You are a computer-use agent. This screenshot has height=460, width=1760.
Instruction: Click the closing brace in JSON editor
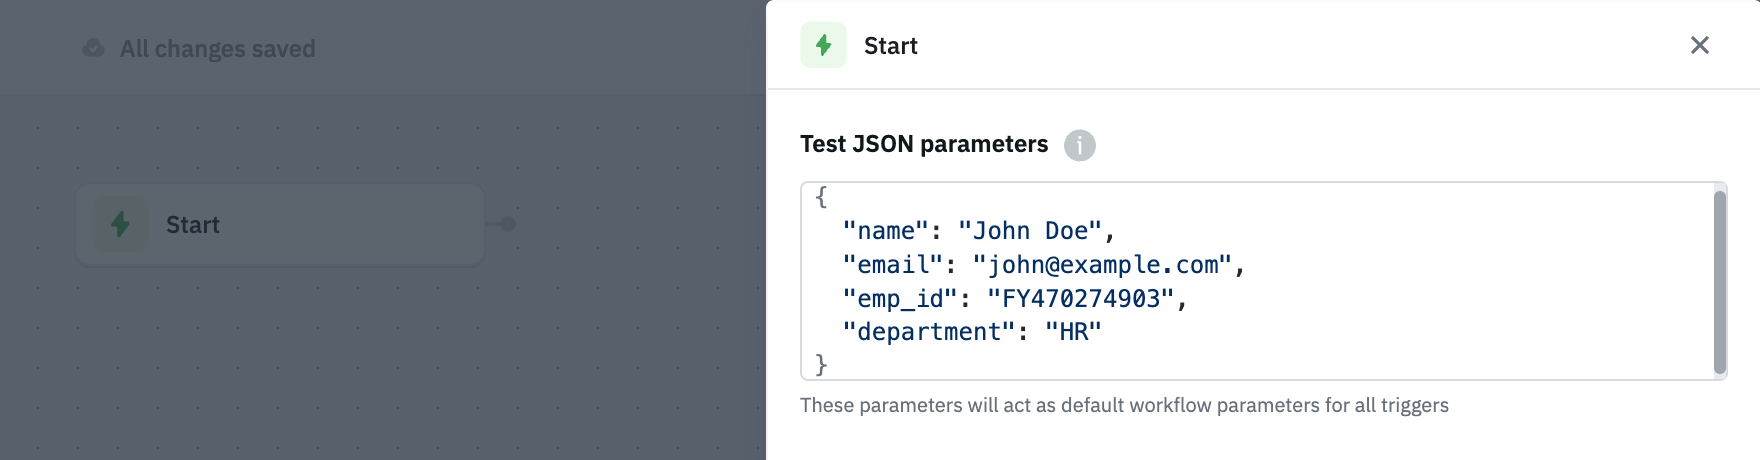[x=821, y=365]
